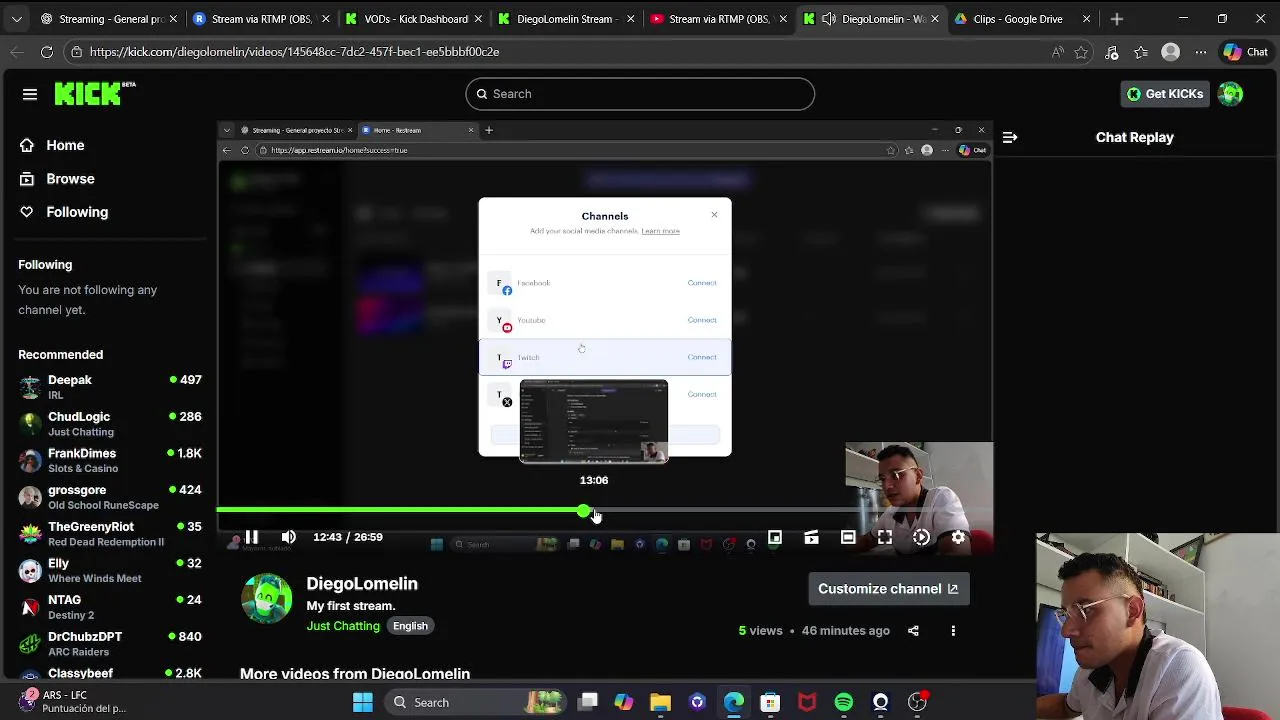This screenshot has height=720, width=1280.
Task: Open video player settings gear
Action: 958,537
